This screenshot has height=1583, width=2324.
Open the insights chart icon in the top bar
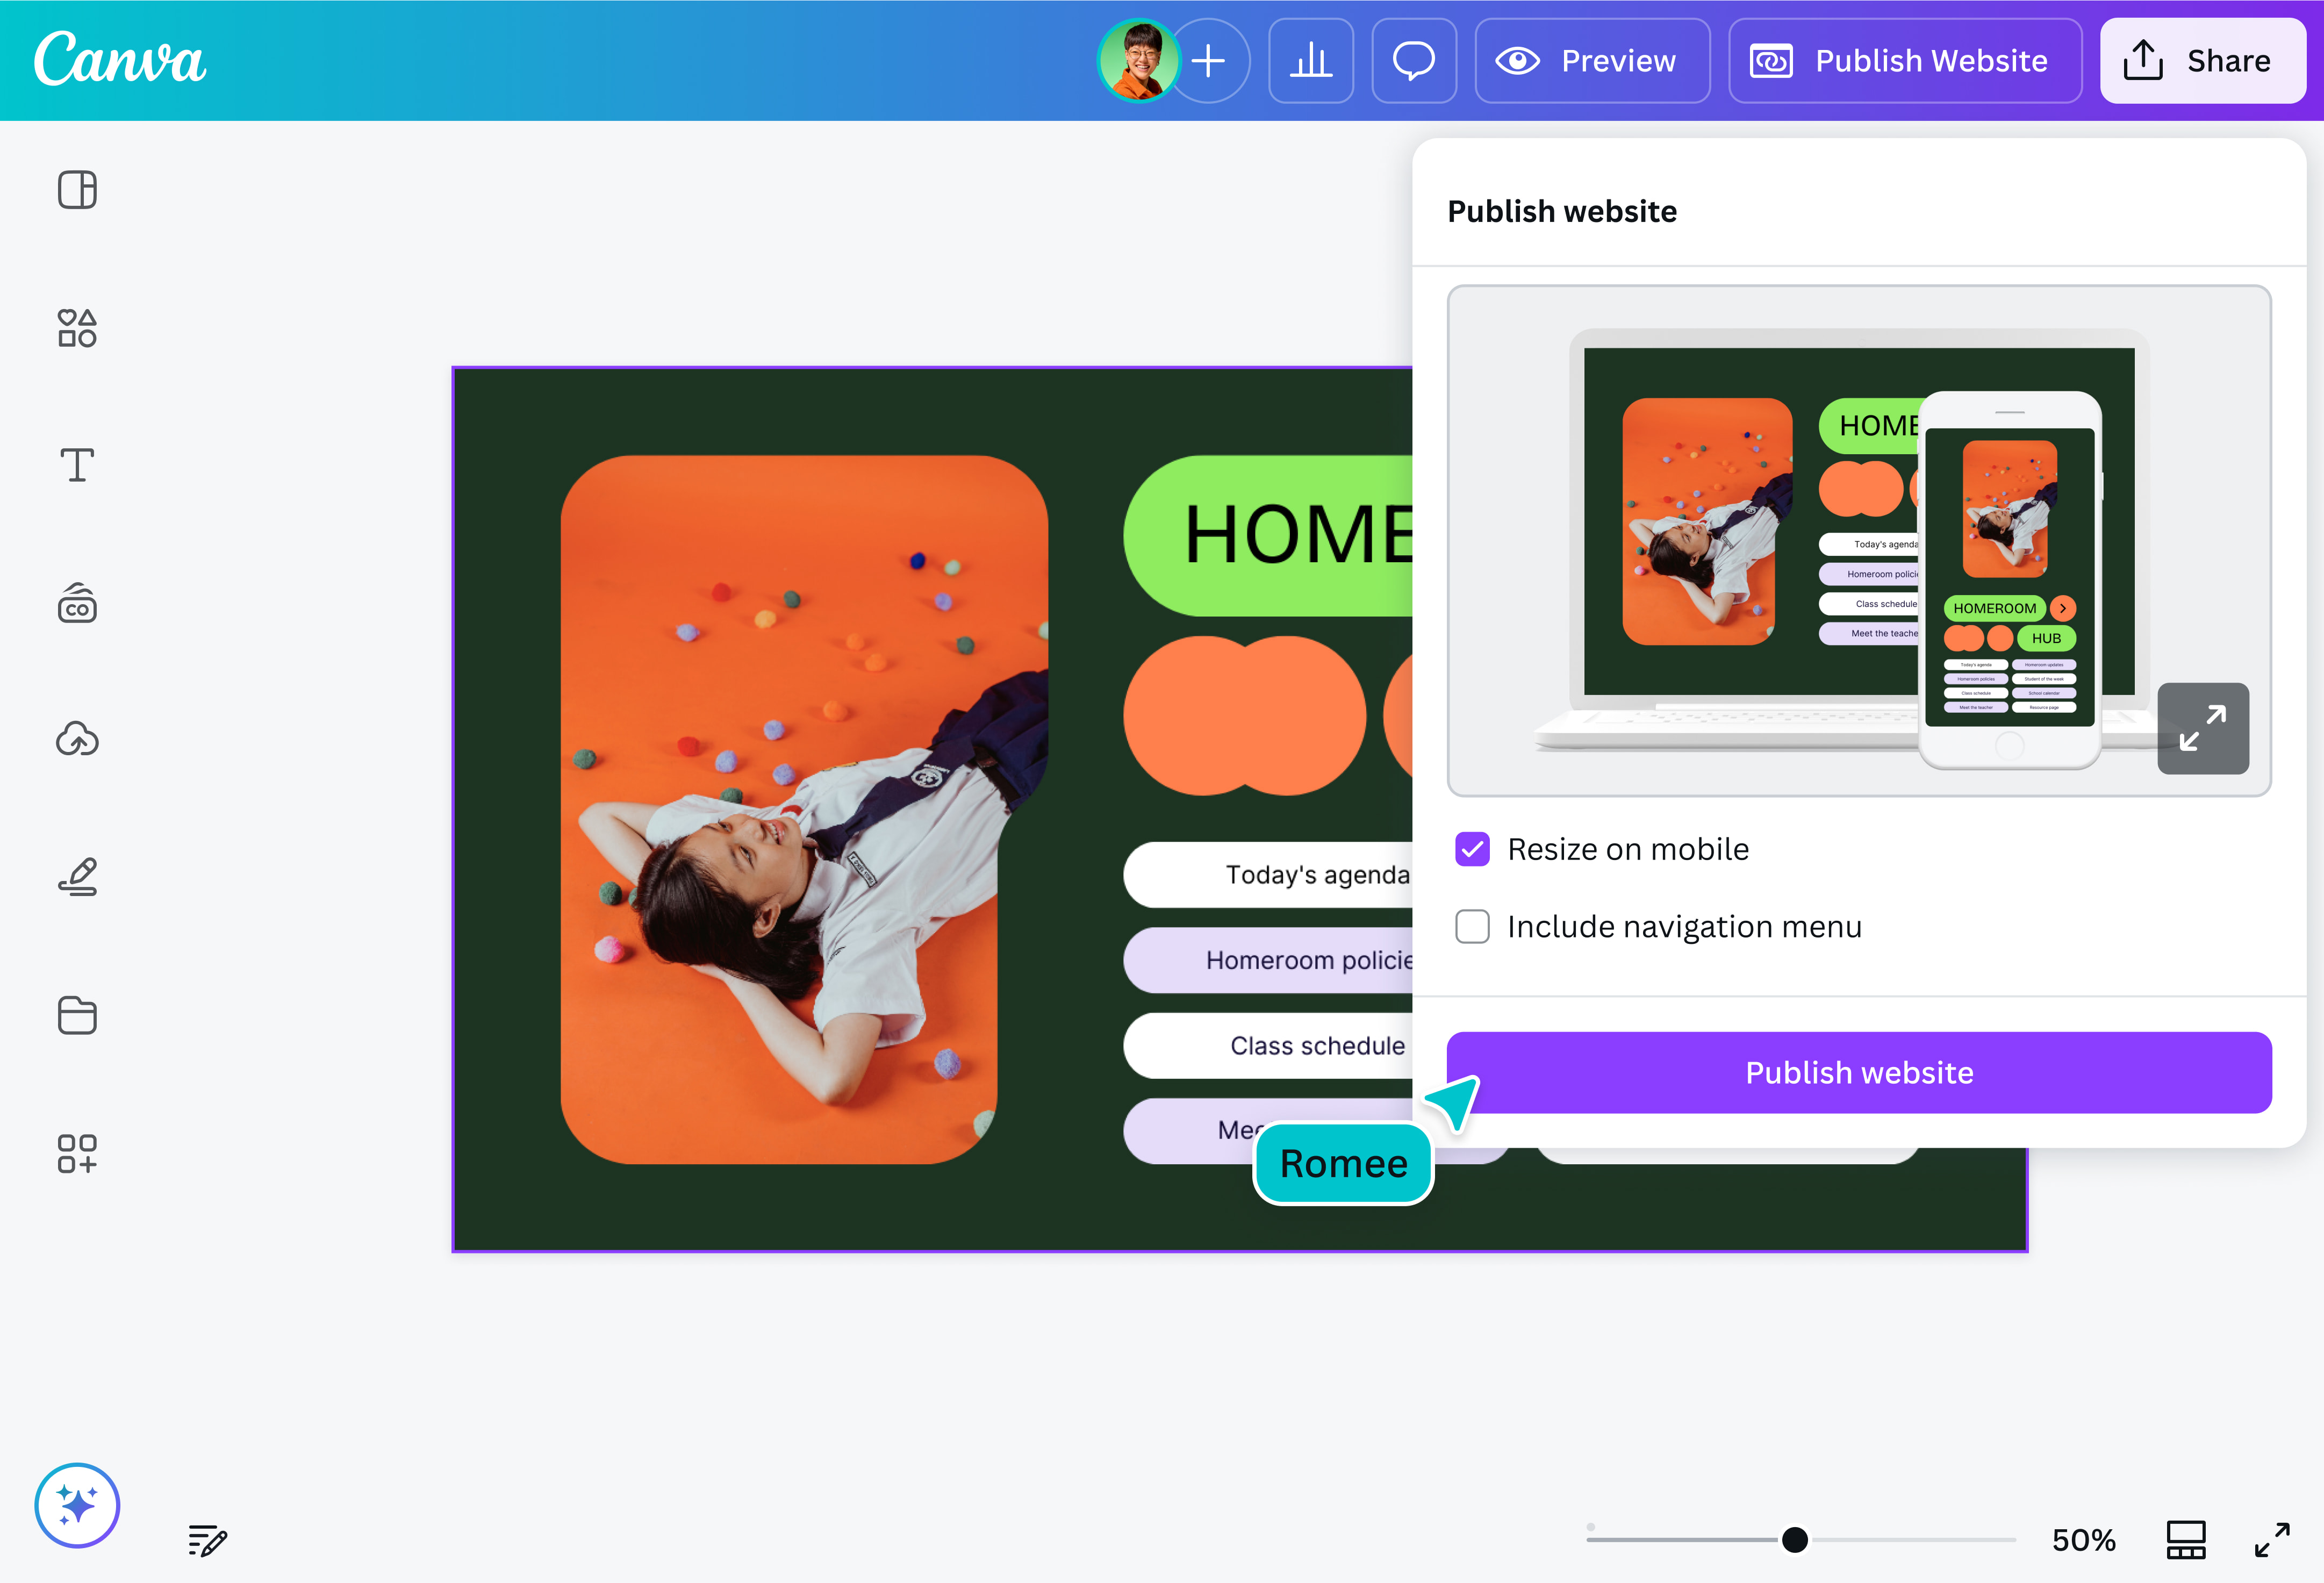(x=1311, y=61)
